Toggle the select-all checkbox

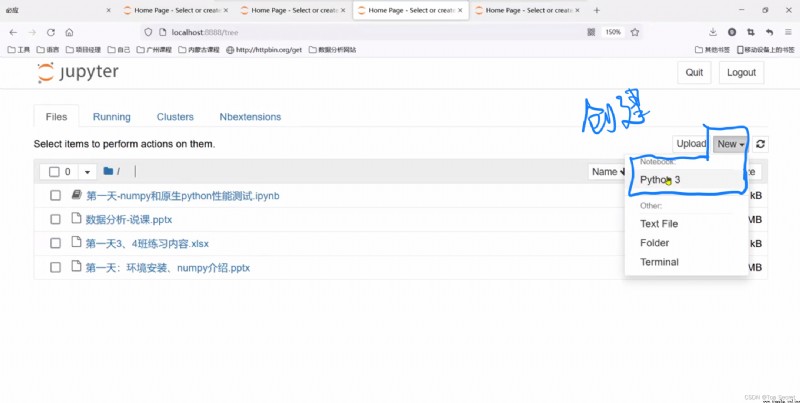pyautogui.click(x=54, y=172)
